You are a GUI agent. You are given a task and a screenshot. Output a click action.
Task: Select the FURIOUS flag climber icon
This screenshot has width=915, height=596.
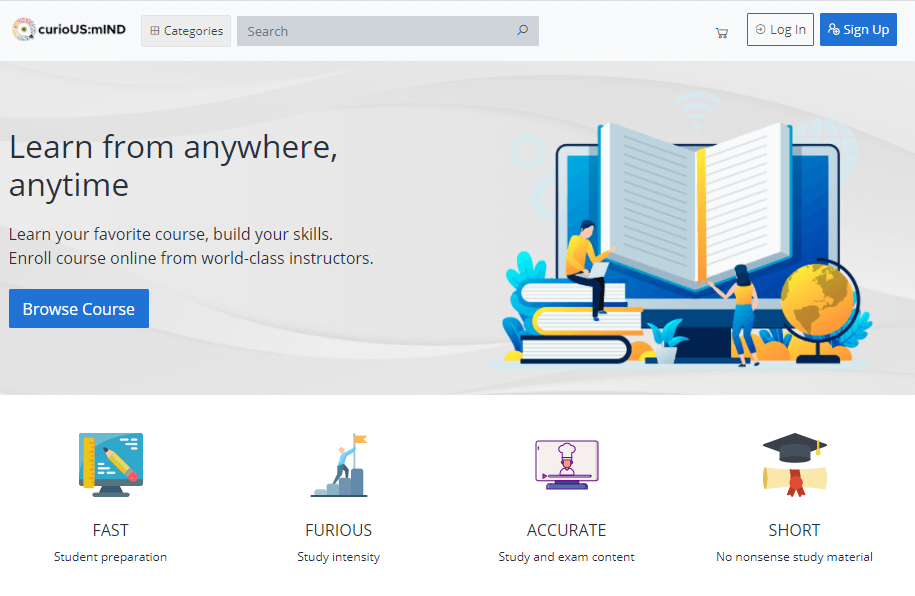pyautogui.click(x=339, y=465)
